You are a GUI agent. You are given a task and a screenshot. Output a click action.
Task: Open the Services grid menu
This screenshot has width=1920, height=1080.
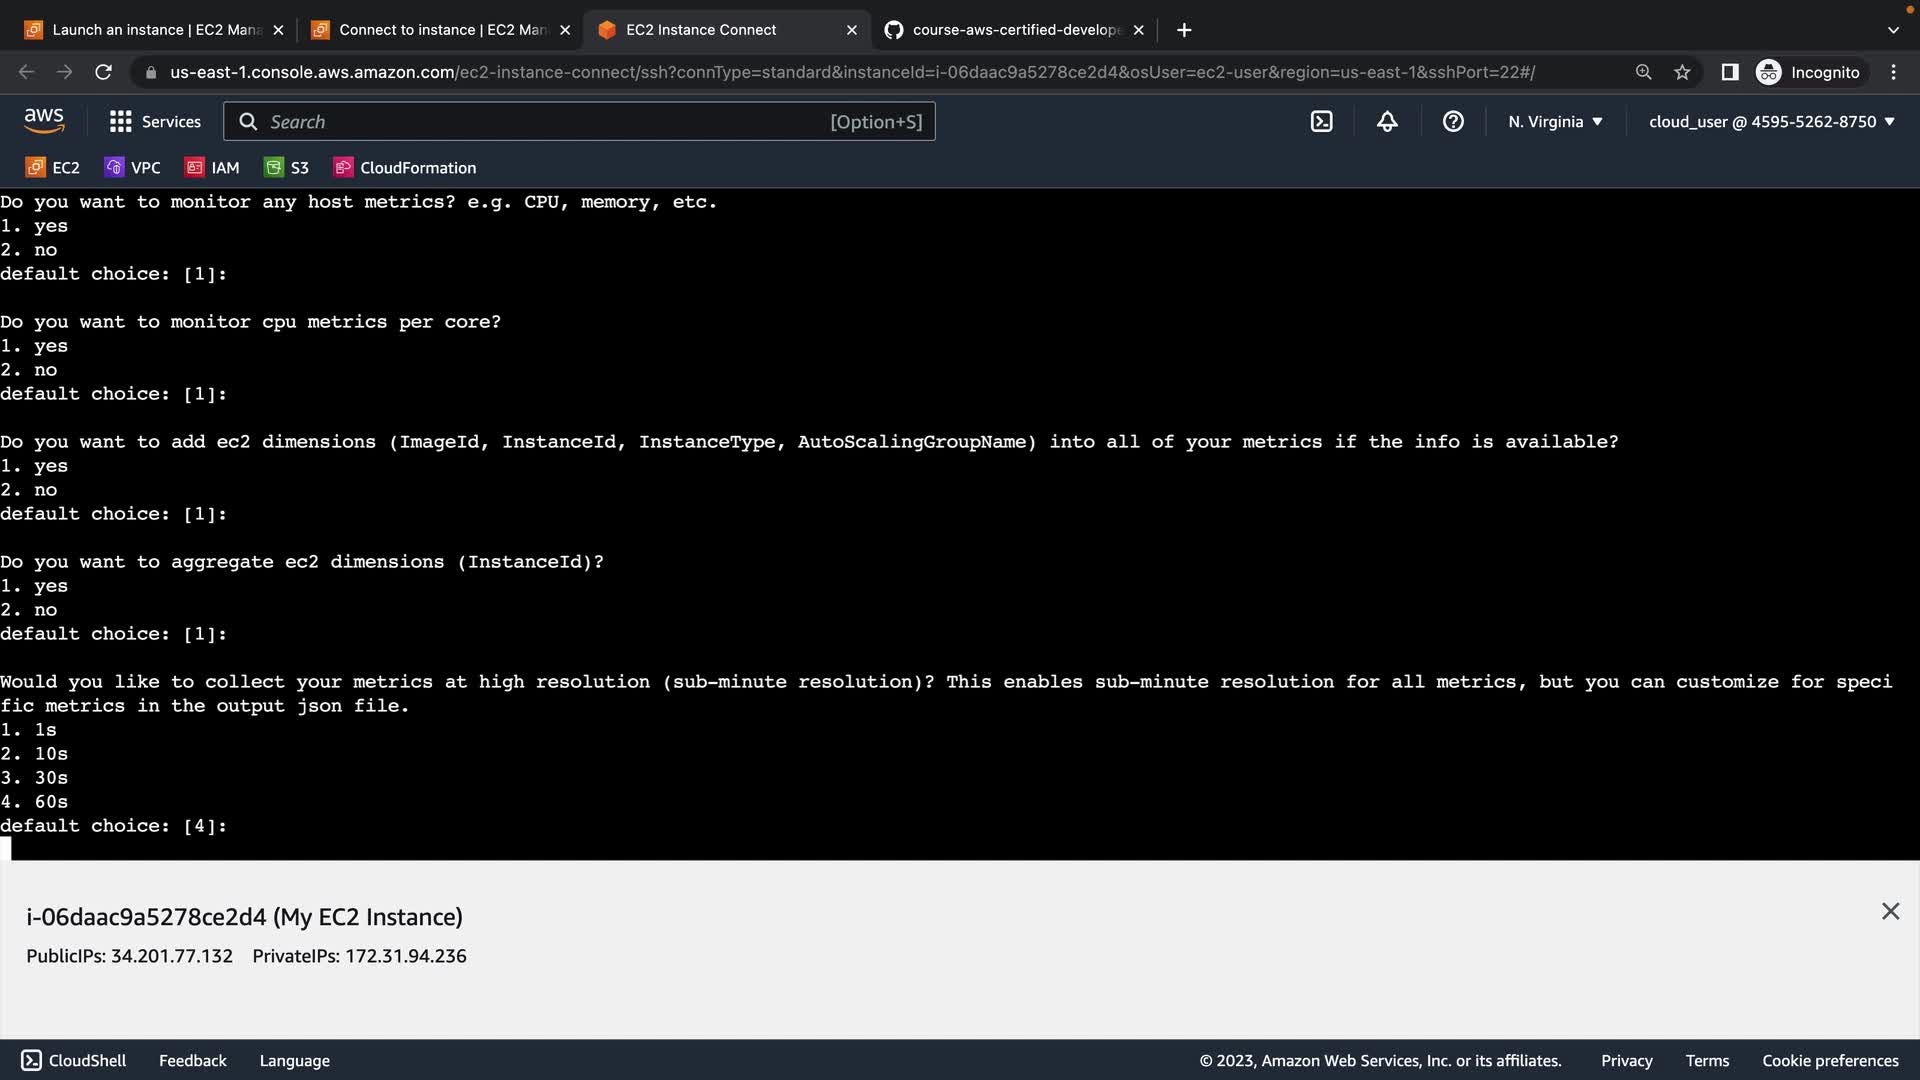click(155, 121)
